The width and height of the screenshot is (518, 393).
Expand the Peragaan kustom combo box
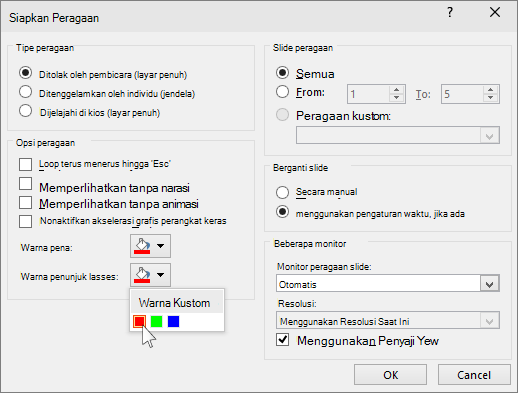489,136
